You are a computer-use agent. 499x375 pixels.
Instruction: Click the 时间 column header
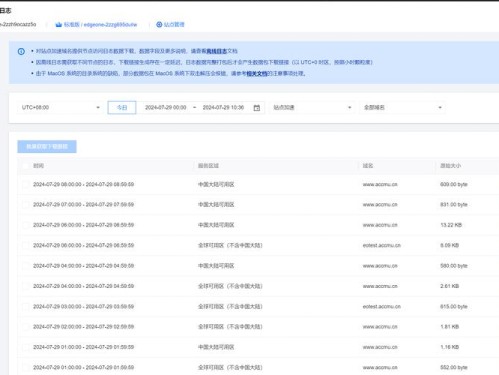(38, 166)
